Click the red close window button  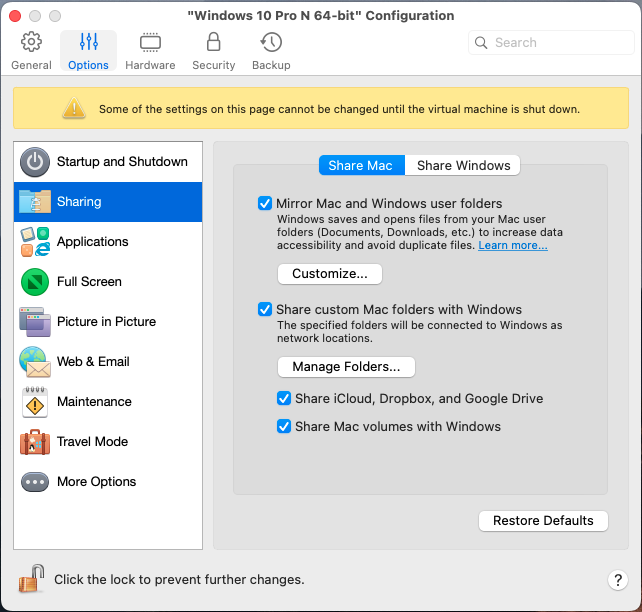(15, 16)
